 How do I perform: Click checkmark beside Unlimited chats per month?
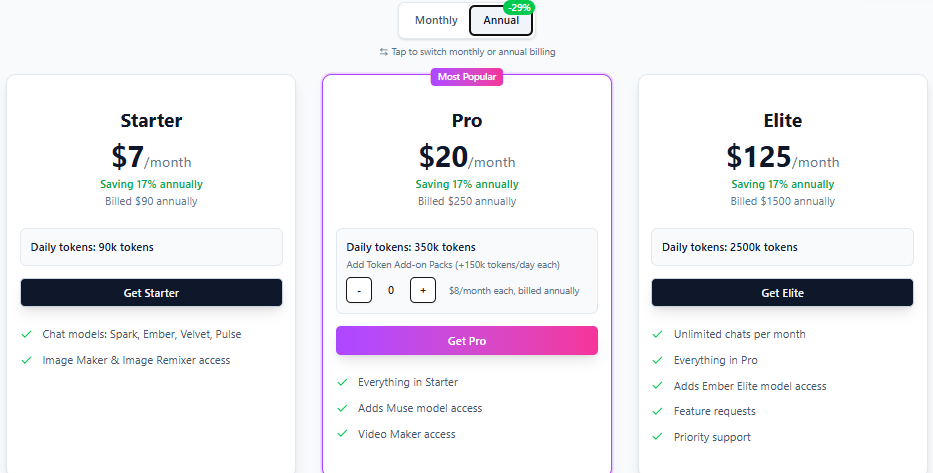(658, 334)
